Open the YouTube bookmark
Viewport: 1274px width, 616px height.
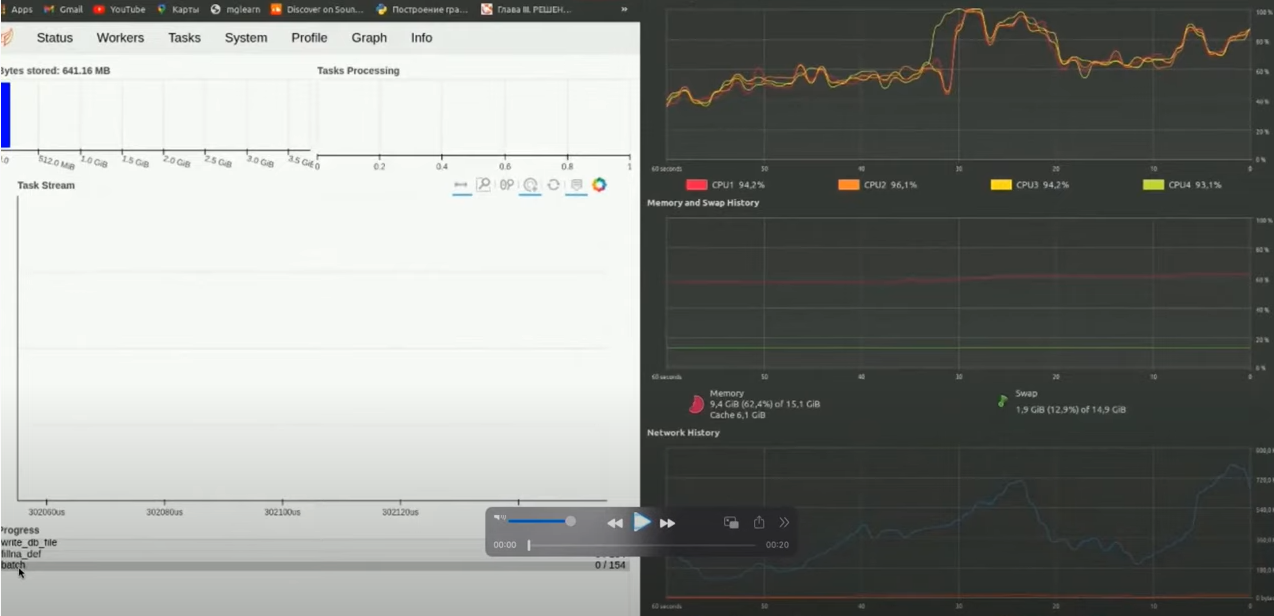[x=119, y=9]
